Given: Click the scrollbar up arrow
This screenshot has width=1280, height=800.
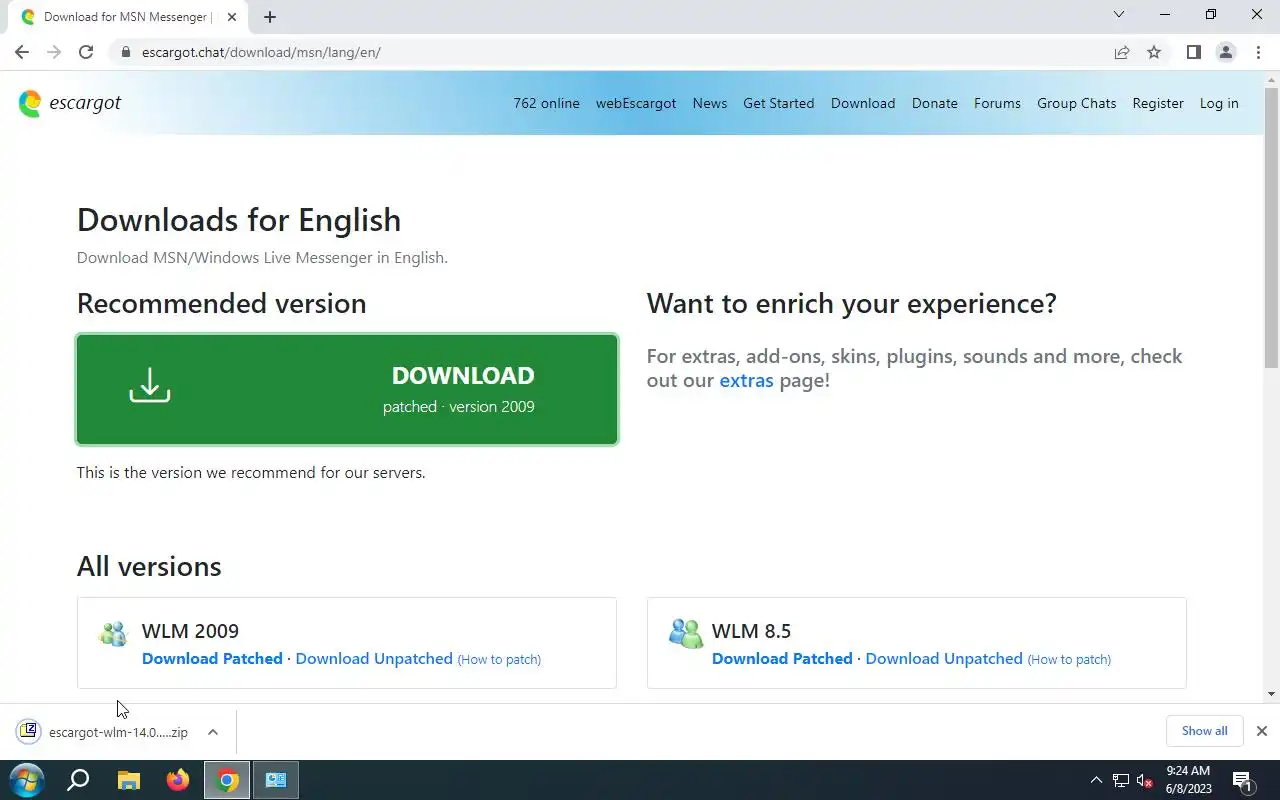Looking at the screenshot, I should 1271,79.
